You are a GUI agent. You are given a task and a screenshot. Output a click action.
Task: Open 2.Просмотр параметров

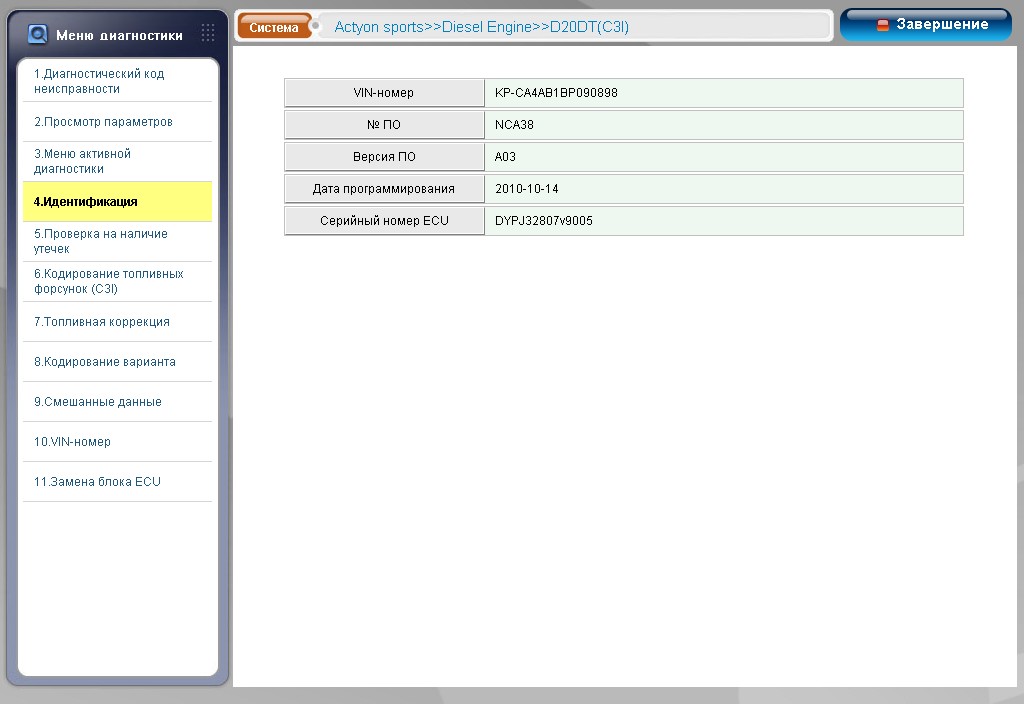pos(118,122)
